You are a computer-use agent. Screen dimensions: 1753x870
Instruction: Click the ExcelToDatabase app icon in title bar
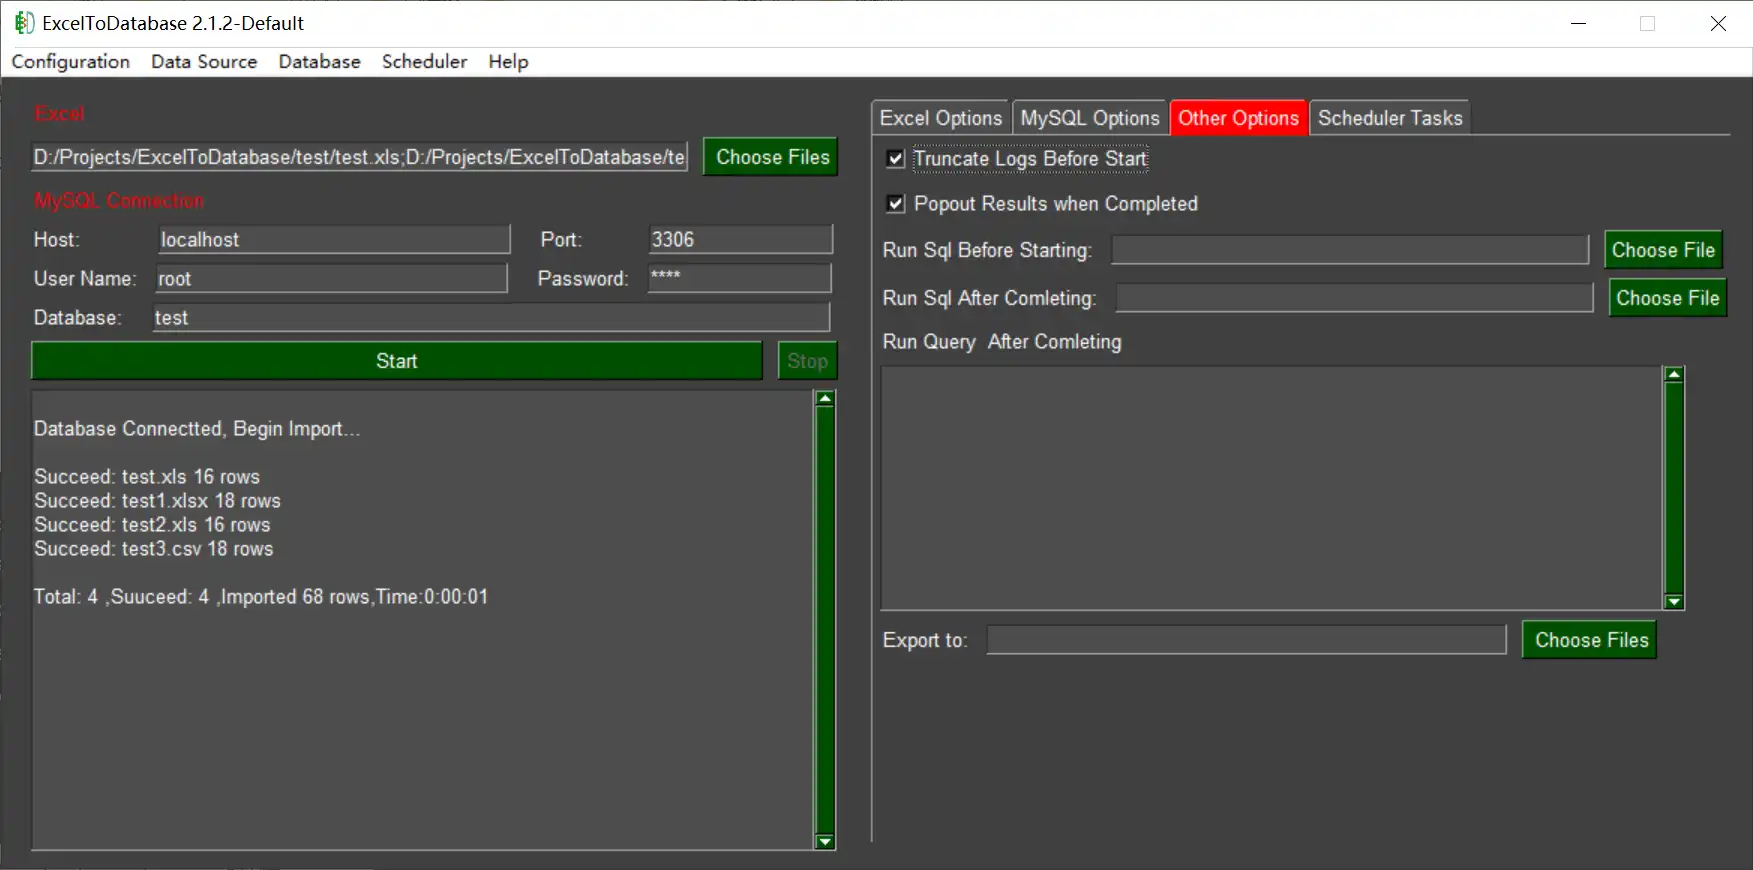click(x=24, y=23)
